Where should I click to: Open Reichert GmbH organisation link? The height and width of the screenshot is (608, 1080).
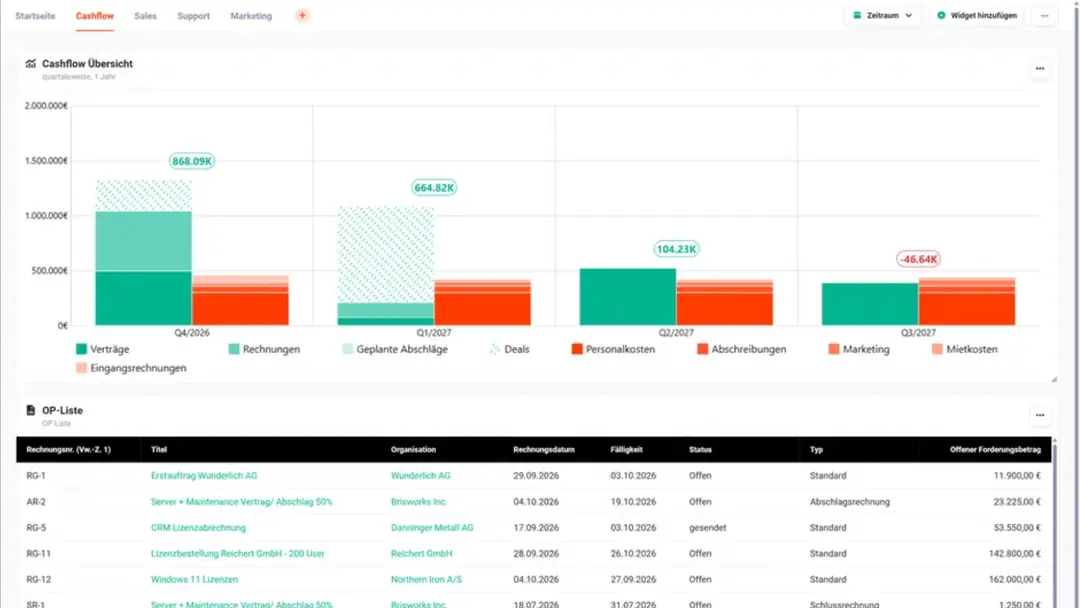(422, 554)
